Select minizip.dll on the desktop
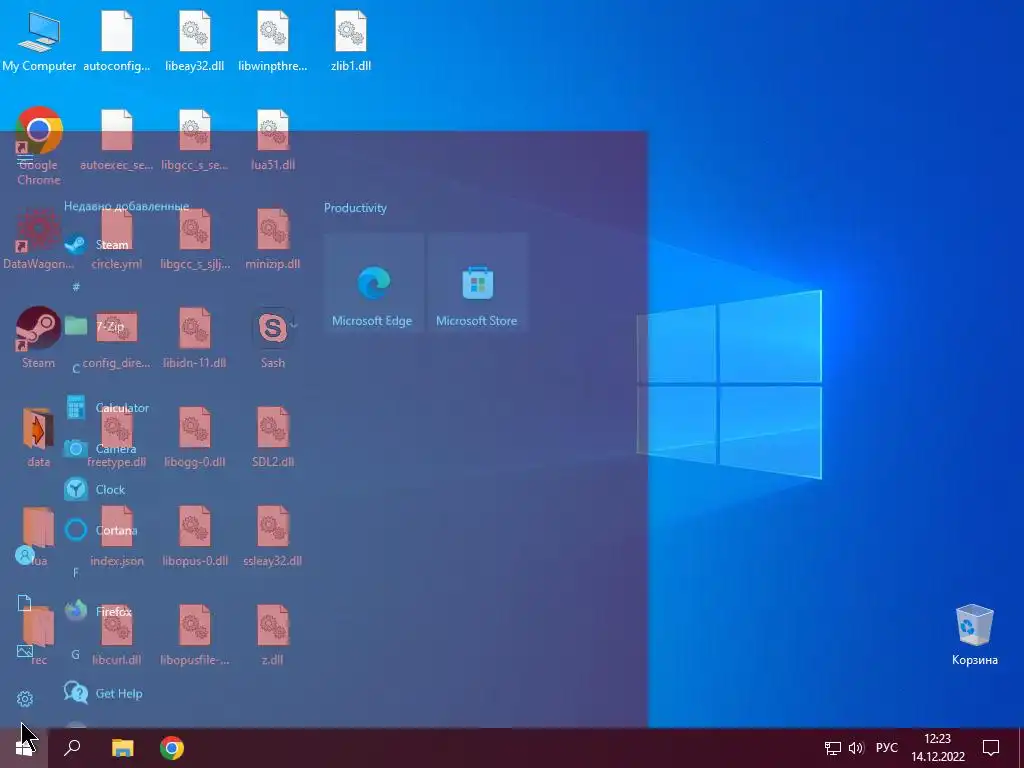The image size is (1024, 768). tap(272, 239)
